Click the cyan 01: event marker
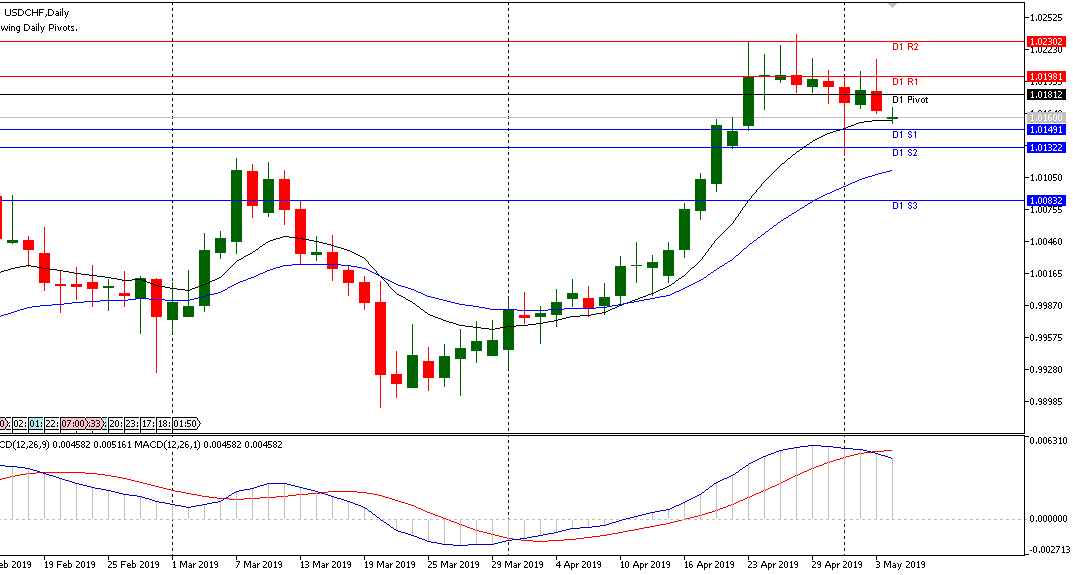Viewport: 1073px width, 575px height. point(37,424)
